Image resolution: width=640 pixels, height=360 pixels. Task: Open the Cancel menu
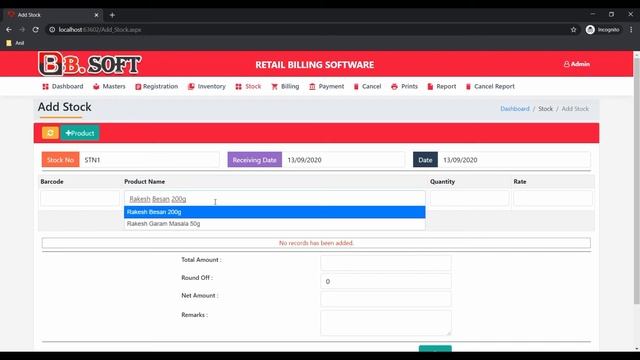point(367,87)
